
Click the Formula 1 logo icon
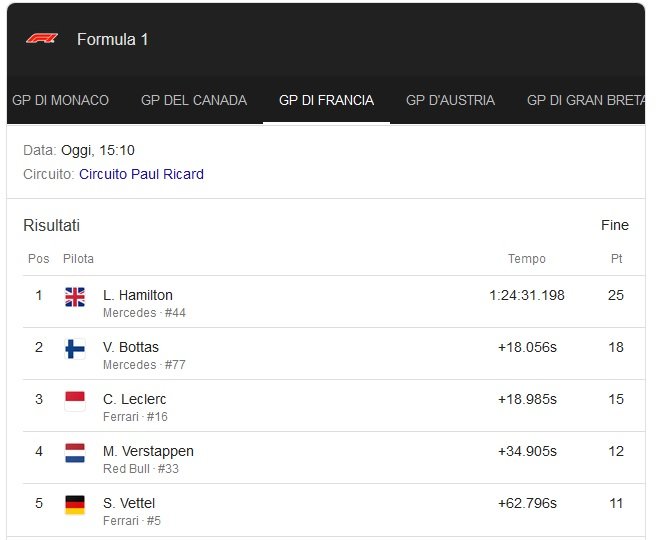pos(42,39)
